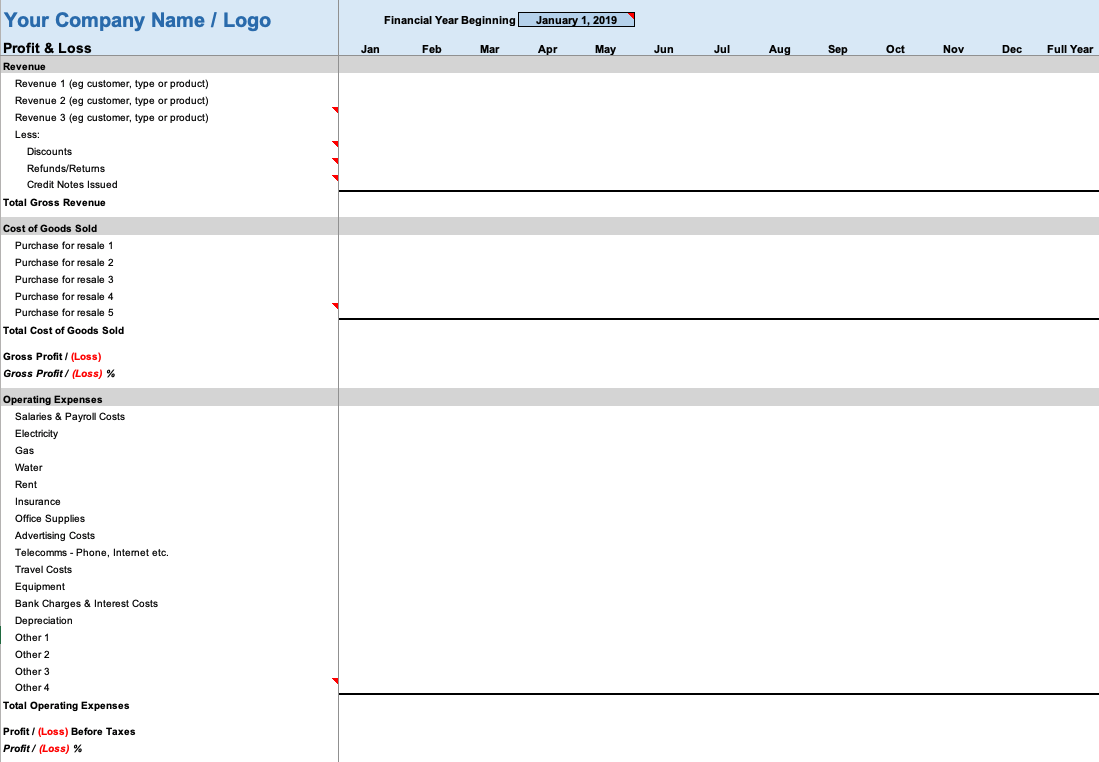Click the Jun month header
This screenshot has height=762, width=1099.
click(663, 49)
